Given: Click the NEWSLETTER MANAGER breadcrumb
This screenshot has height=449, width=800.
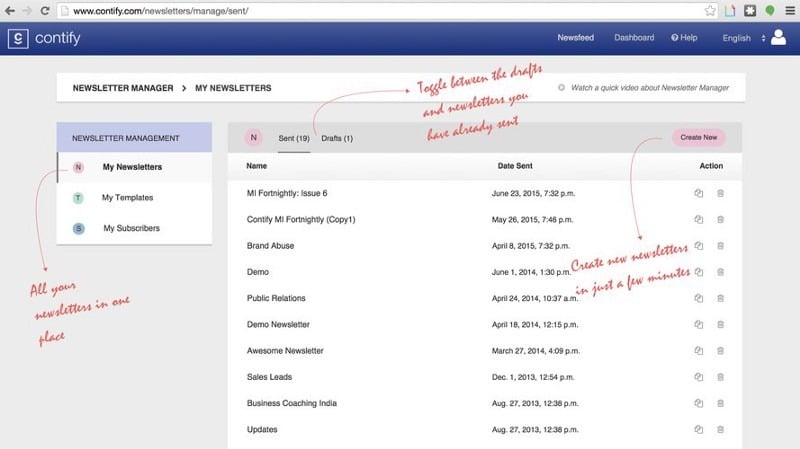Looking at the screenshot, I should click(x=123, y=88).
